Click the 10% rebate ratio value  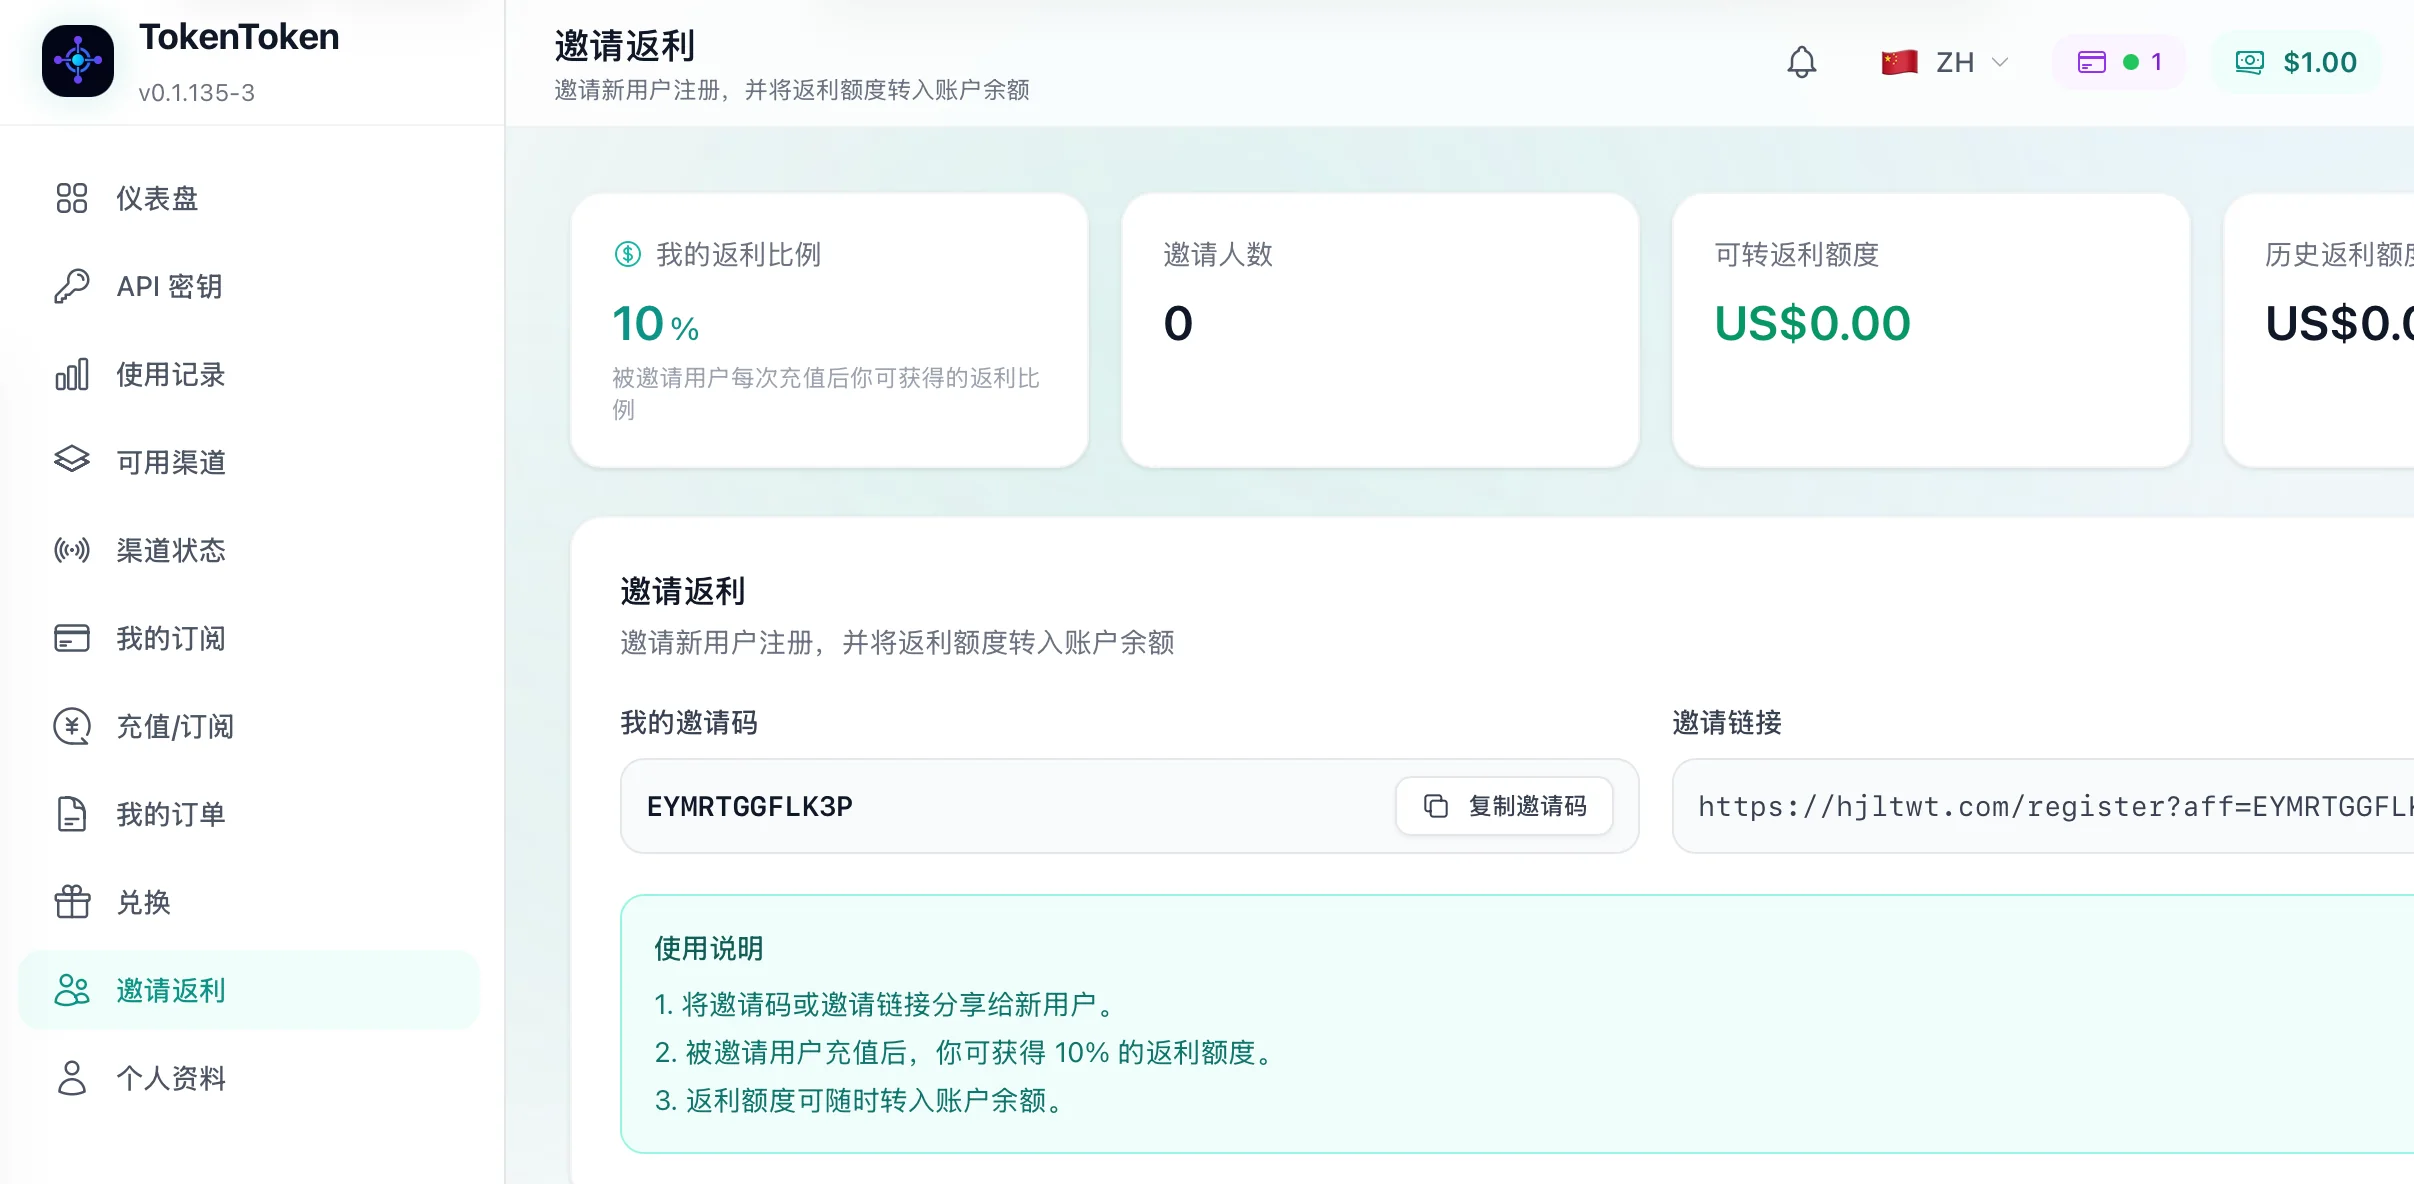pos(655,323)
